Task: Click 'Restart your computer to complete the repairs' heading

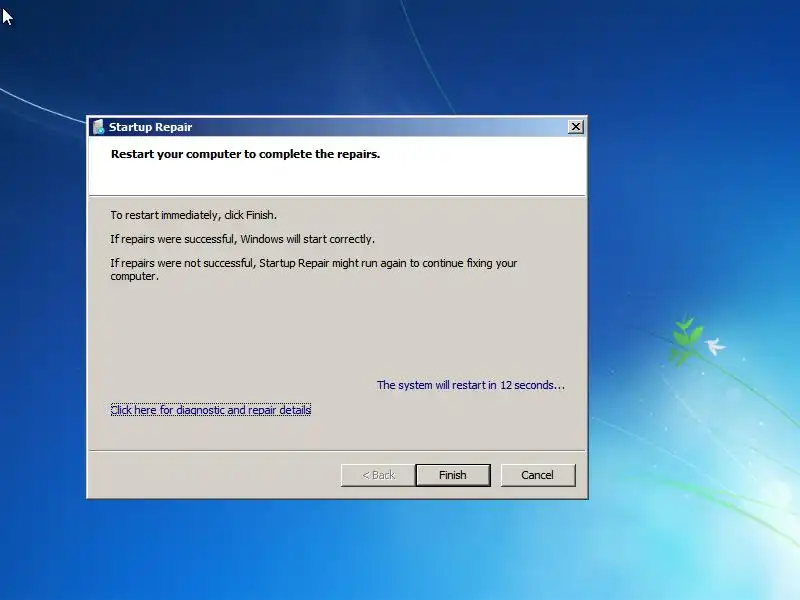Action: click(245, 154)
